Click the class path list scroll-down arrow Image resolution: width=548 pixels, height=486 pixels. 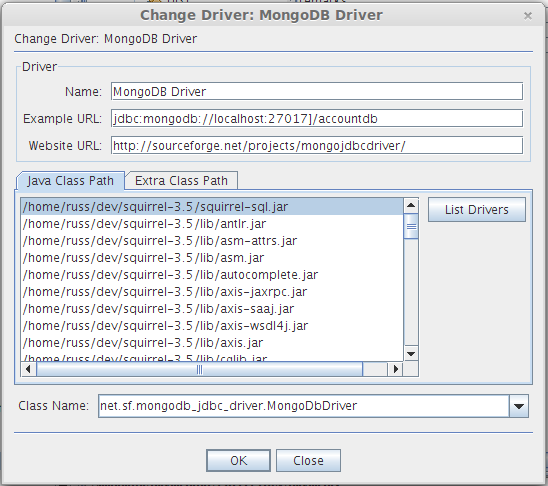(411, 354)
